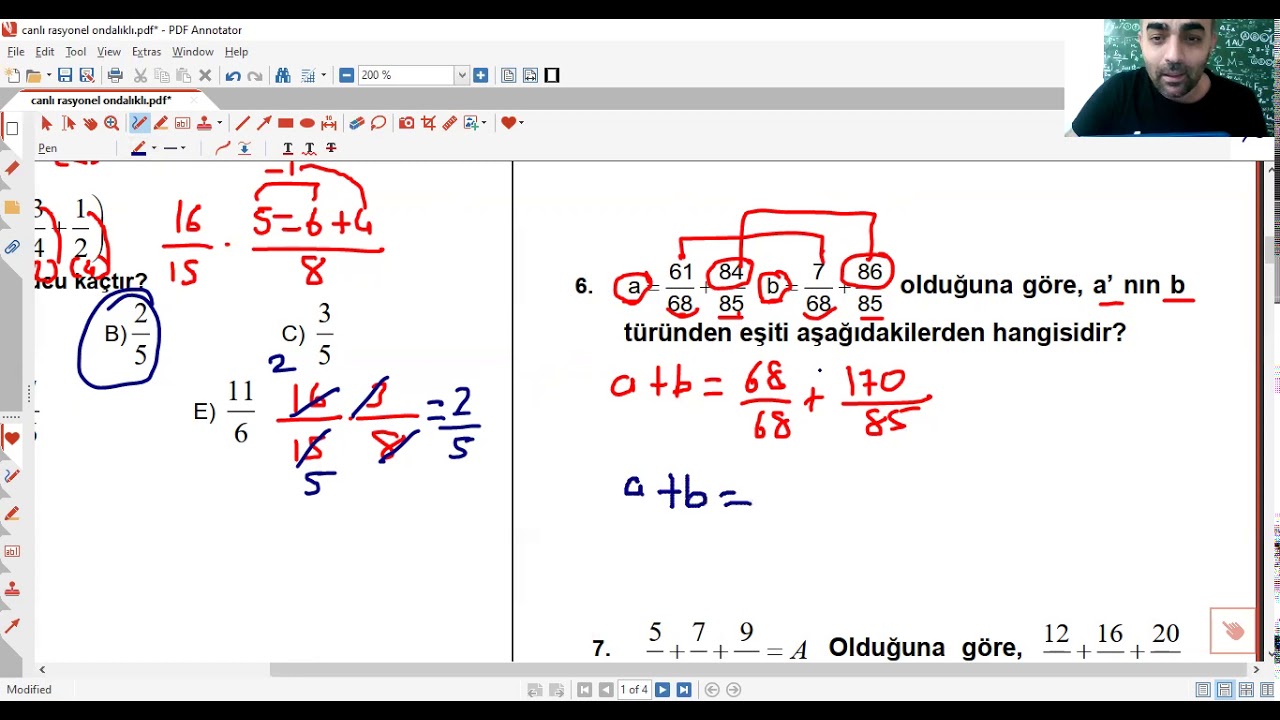
Task: Expand the Stamp tool dropdown arrow
Action: [x=219, y=123]
